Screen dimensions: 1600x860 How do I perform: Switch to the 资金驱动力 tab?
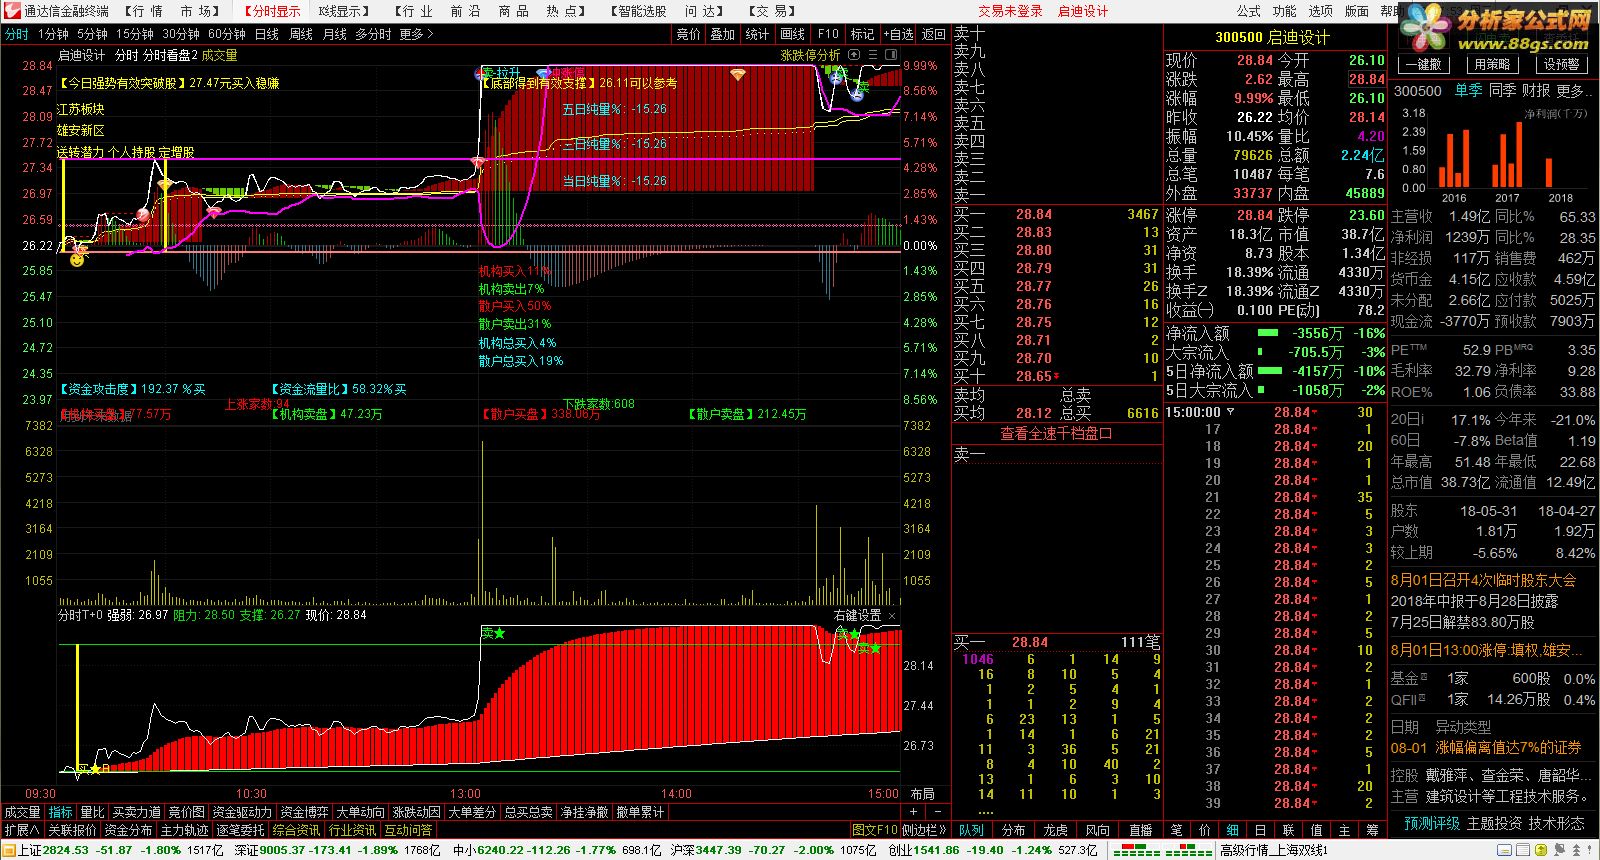point(241,812)
